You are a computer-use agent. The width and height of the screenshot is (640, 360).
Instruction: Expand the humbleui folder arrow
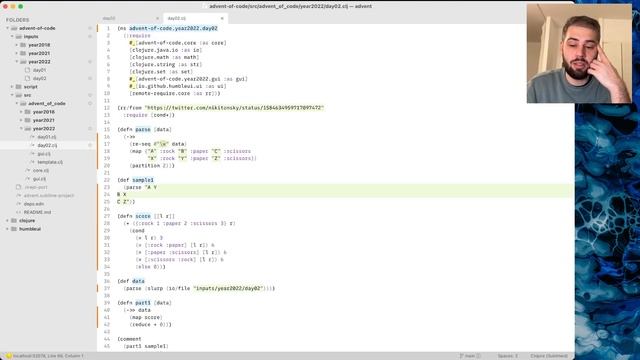(x=7, y=229)
